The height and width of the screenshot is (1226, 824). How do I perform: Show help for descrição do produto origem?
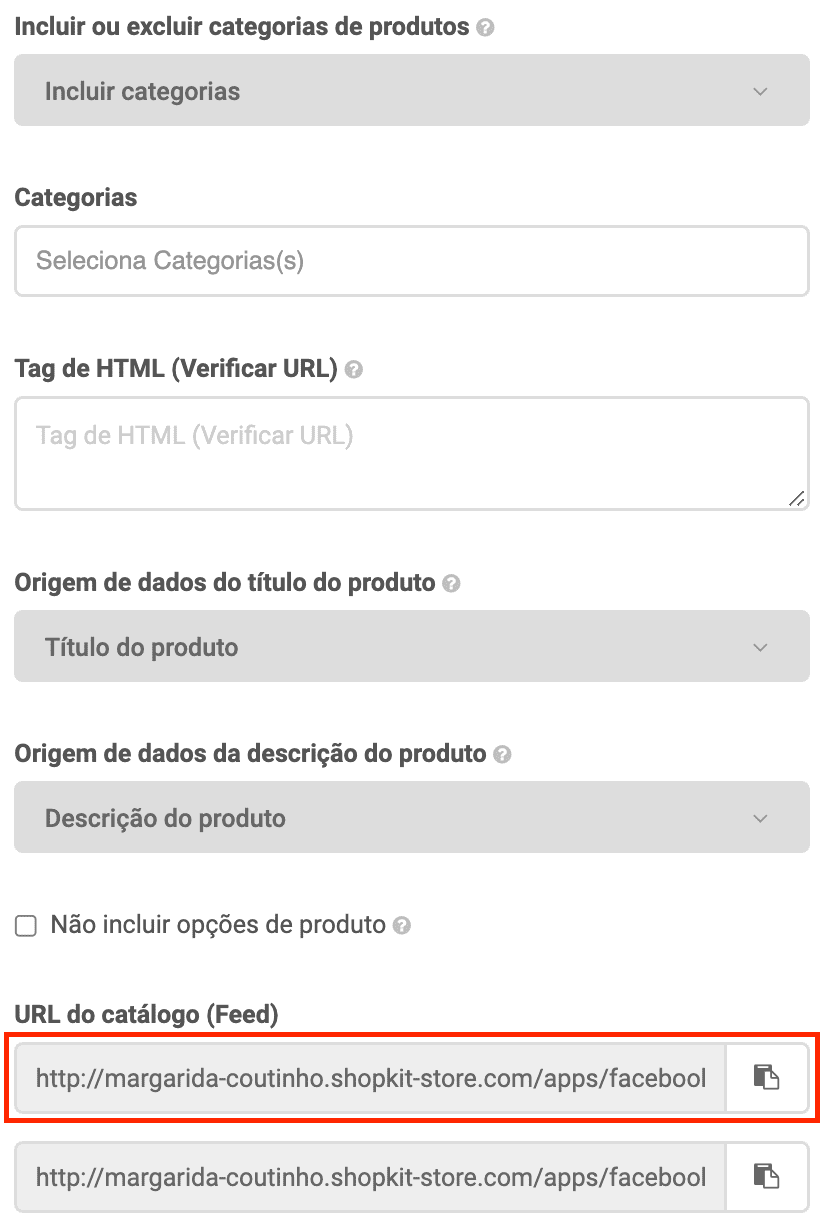[x=502, y=755]
